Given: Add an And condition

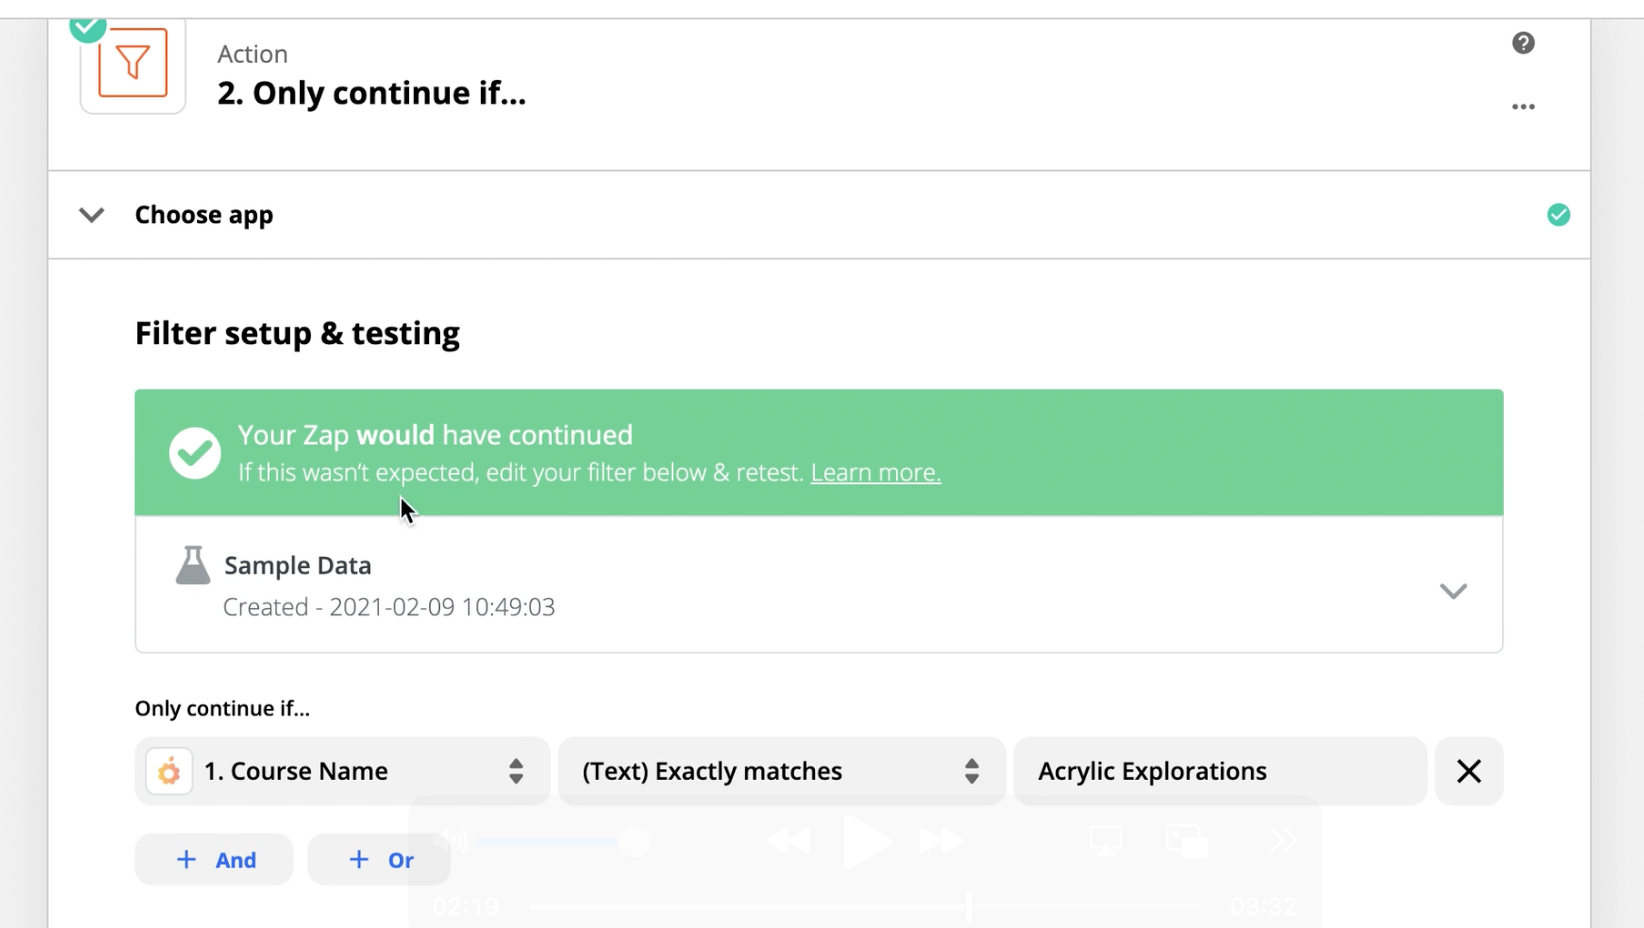Looking at the screenshot, I should click(215, 860).
